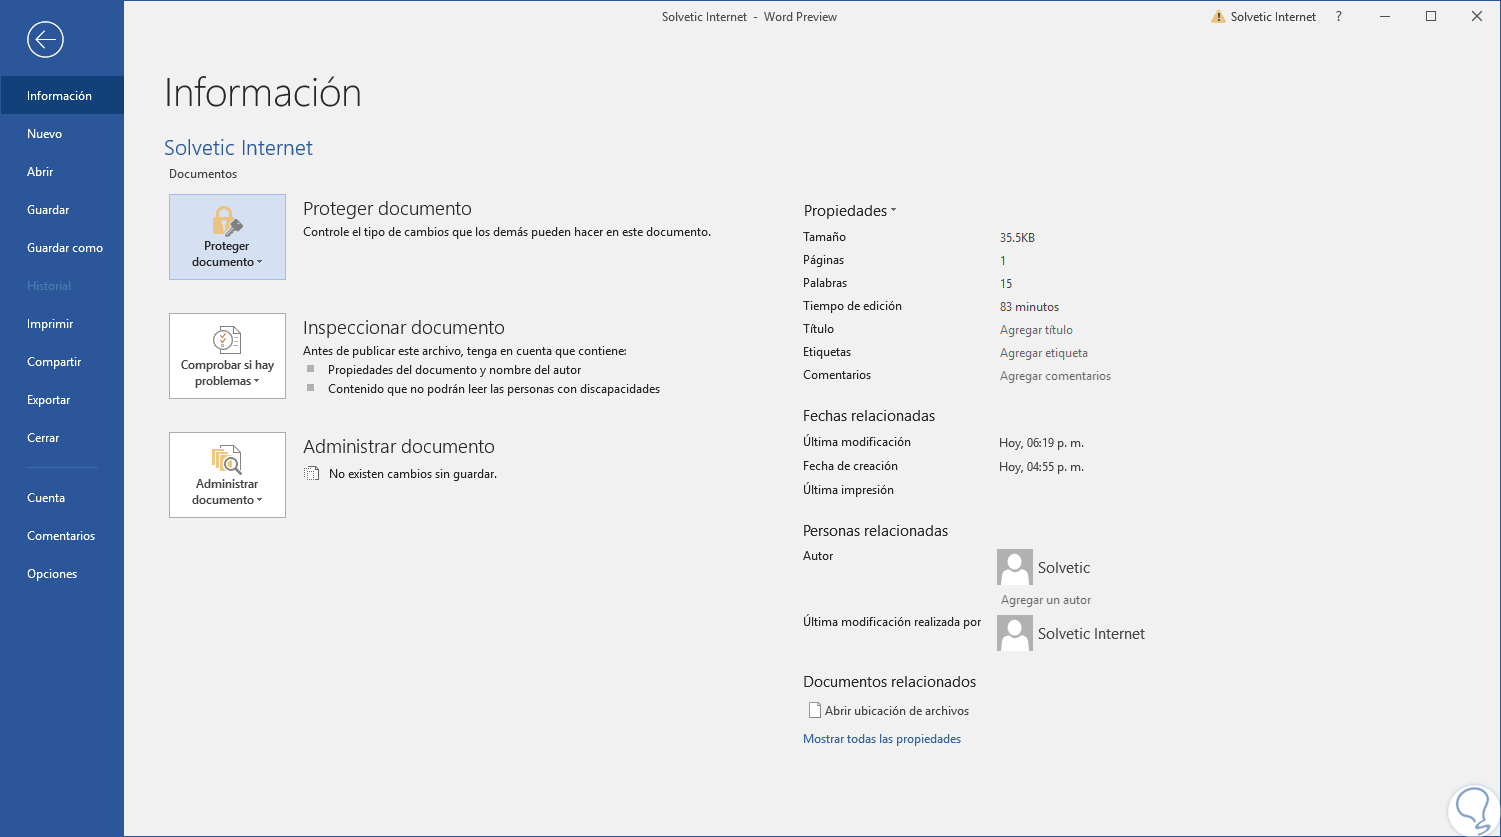Minimize the Word Preview window
Screen dimensions: 1501x837
click(1385, 17)
